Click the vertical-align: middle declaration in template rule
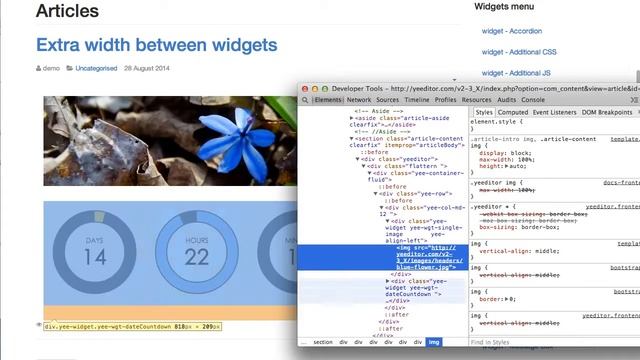Viewport: 640px width, 360px height. coord(520,251)
